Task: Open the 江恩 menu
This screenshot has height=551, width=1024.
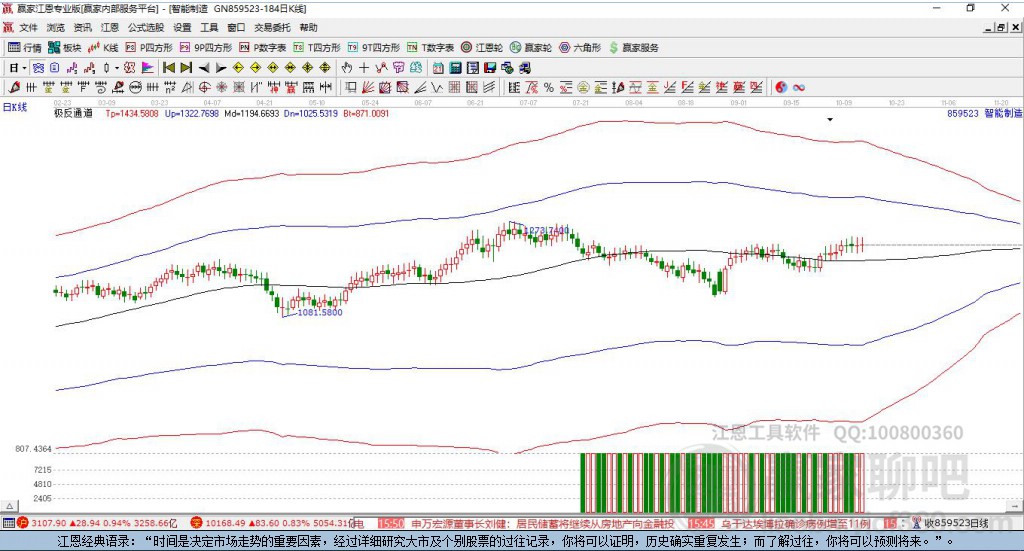Action: click(110, 27)
